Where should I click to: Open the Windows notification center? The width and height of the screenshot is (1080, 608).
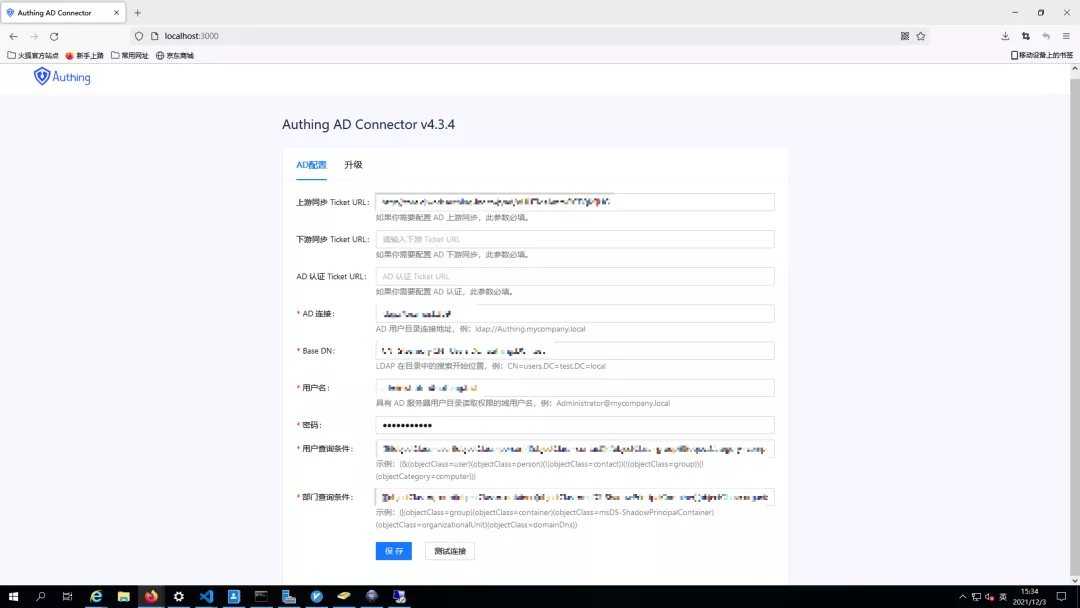1061,596
